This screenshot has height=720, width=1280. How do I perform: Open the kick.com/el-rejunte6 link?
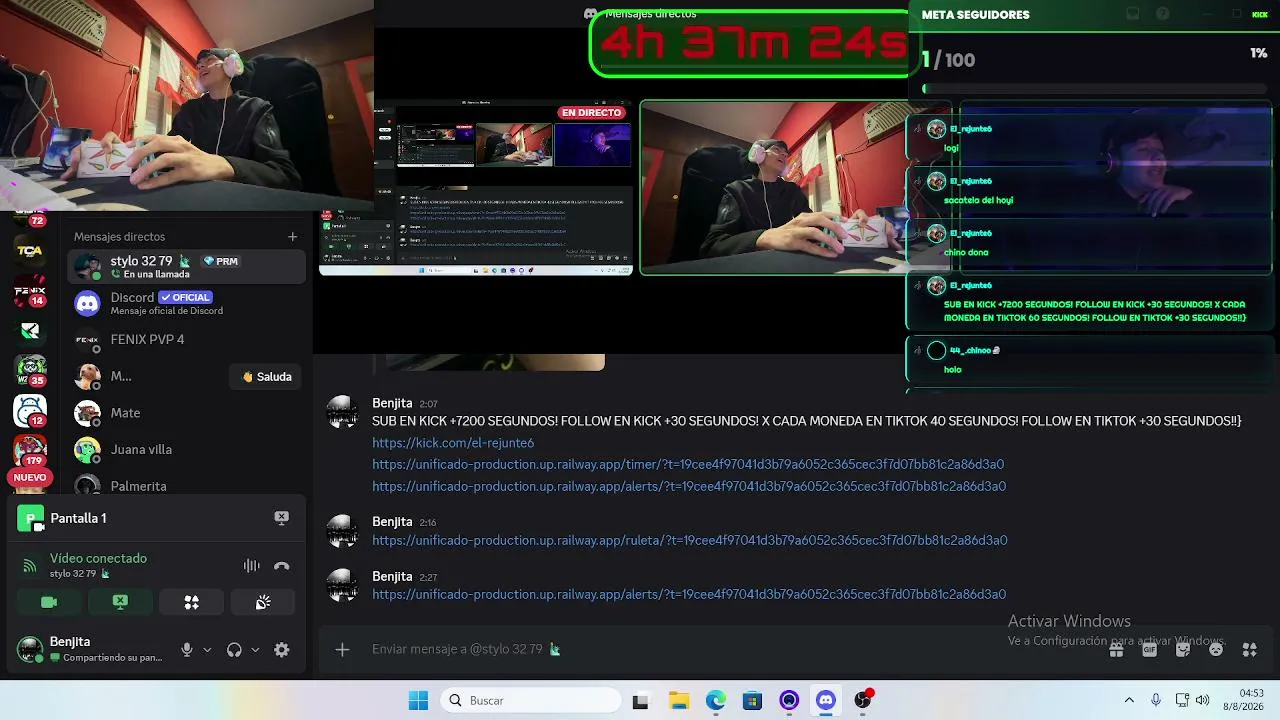453,443
